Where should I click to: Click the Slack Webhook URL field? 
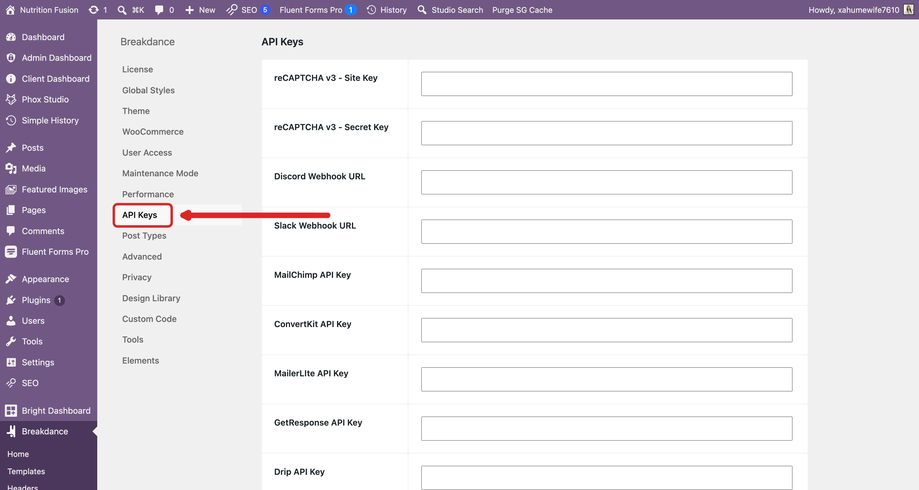607,232
